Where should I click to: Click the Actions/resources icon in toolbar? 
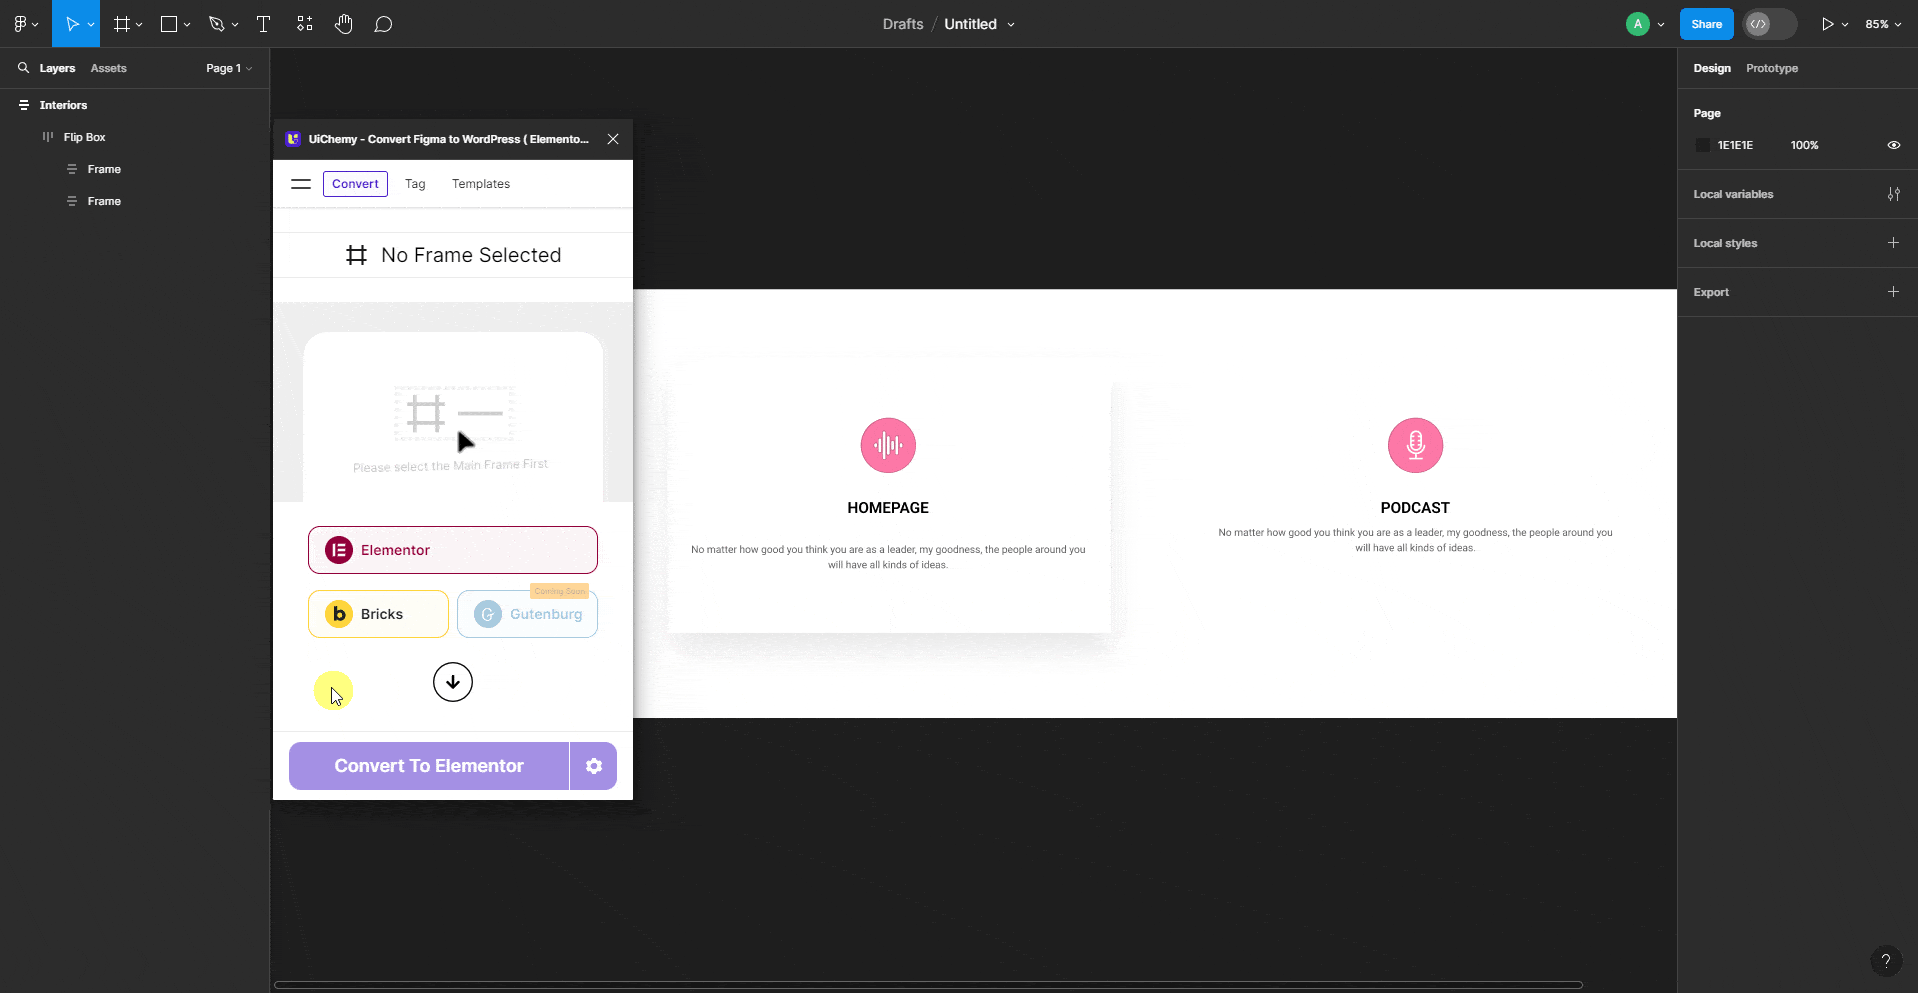[x=304, y=23]
